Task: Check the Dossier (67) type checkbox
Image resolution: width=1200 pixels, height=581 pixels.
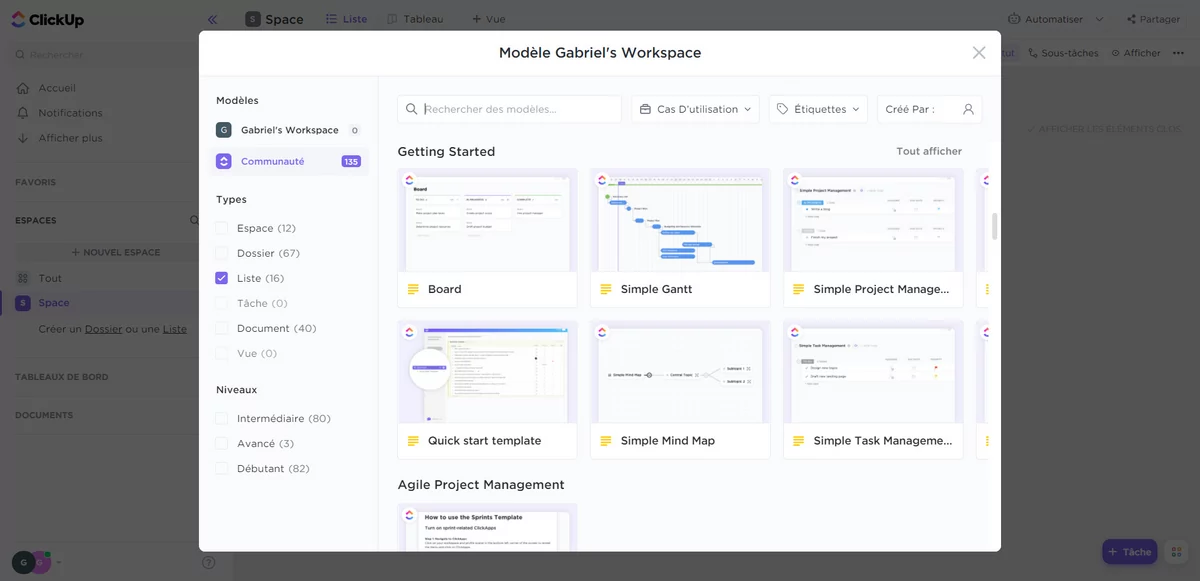Action: click(x=222, y=253)
